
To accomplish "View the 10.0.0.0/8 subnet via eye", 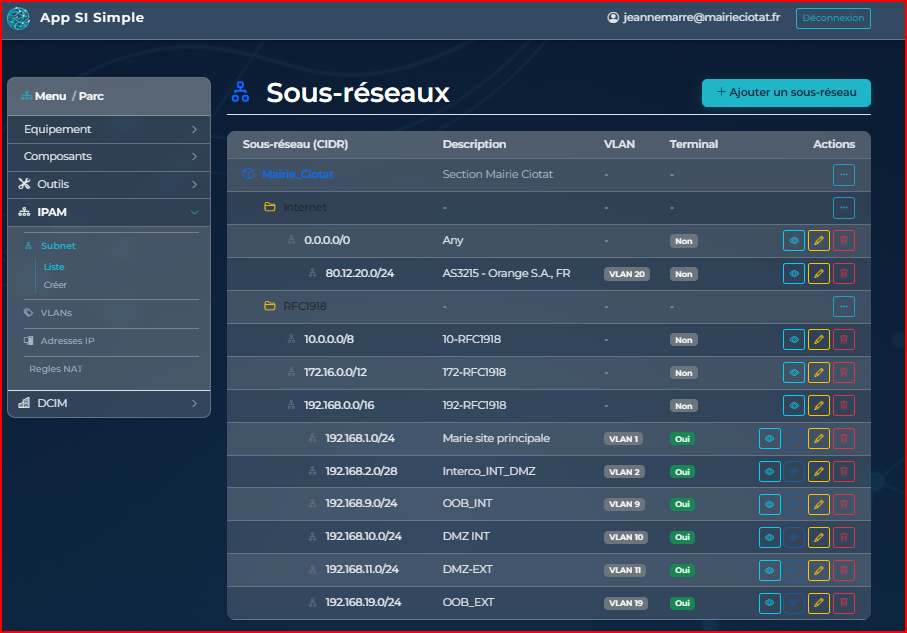I will coord(794,340).
